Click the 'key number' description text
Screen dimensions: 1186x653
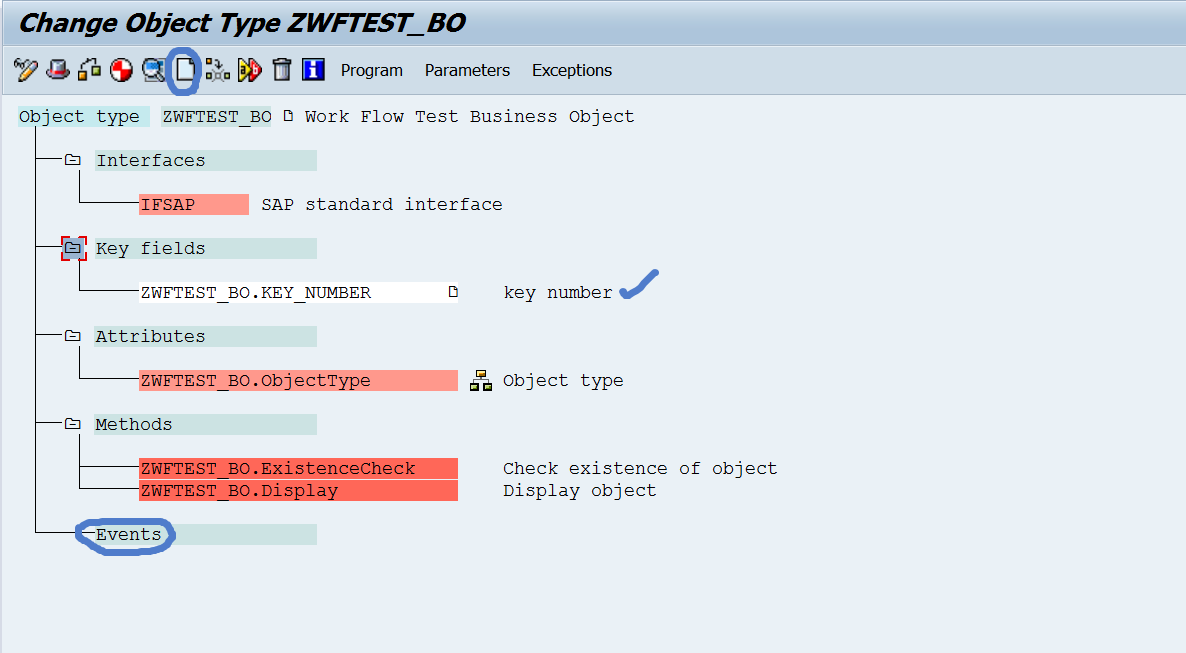[x=558, y=293]
